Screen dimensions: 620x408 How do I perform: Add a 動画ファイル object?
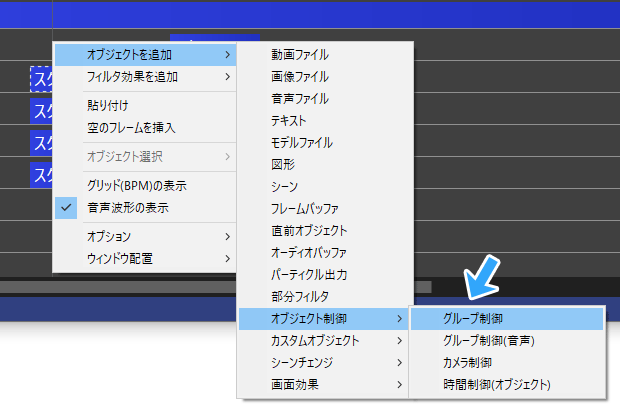(299, 55)
